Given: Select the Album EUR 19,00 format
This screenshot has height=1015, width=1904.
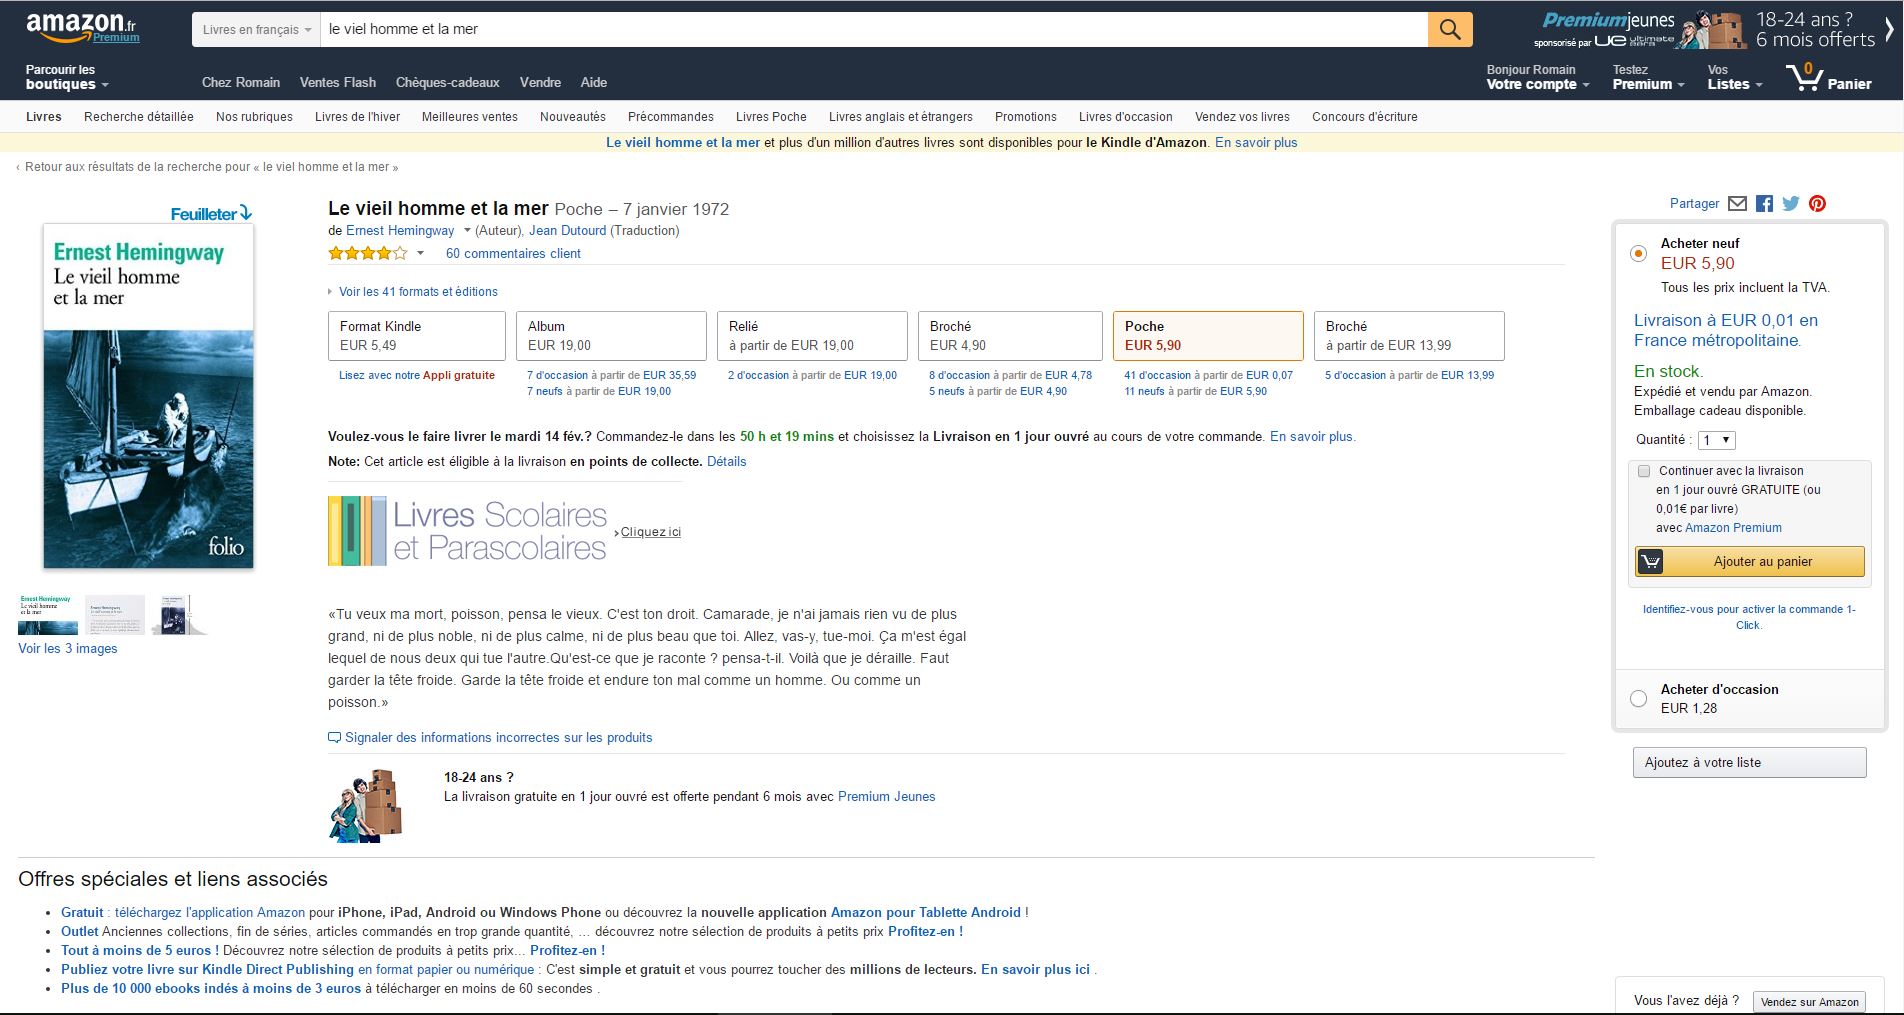Looking at the screenshot, I should 612,336.
